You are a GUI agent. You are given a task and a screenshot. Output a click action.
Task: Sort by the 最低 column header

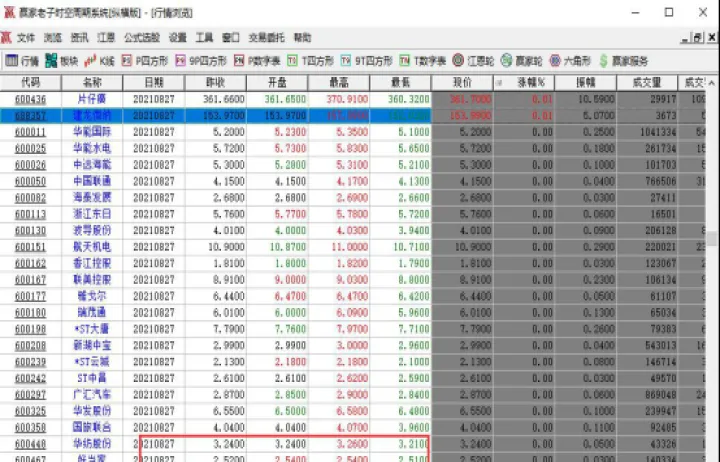pyautogui.click(x=400, y=83)
